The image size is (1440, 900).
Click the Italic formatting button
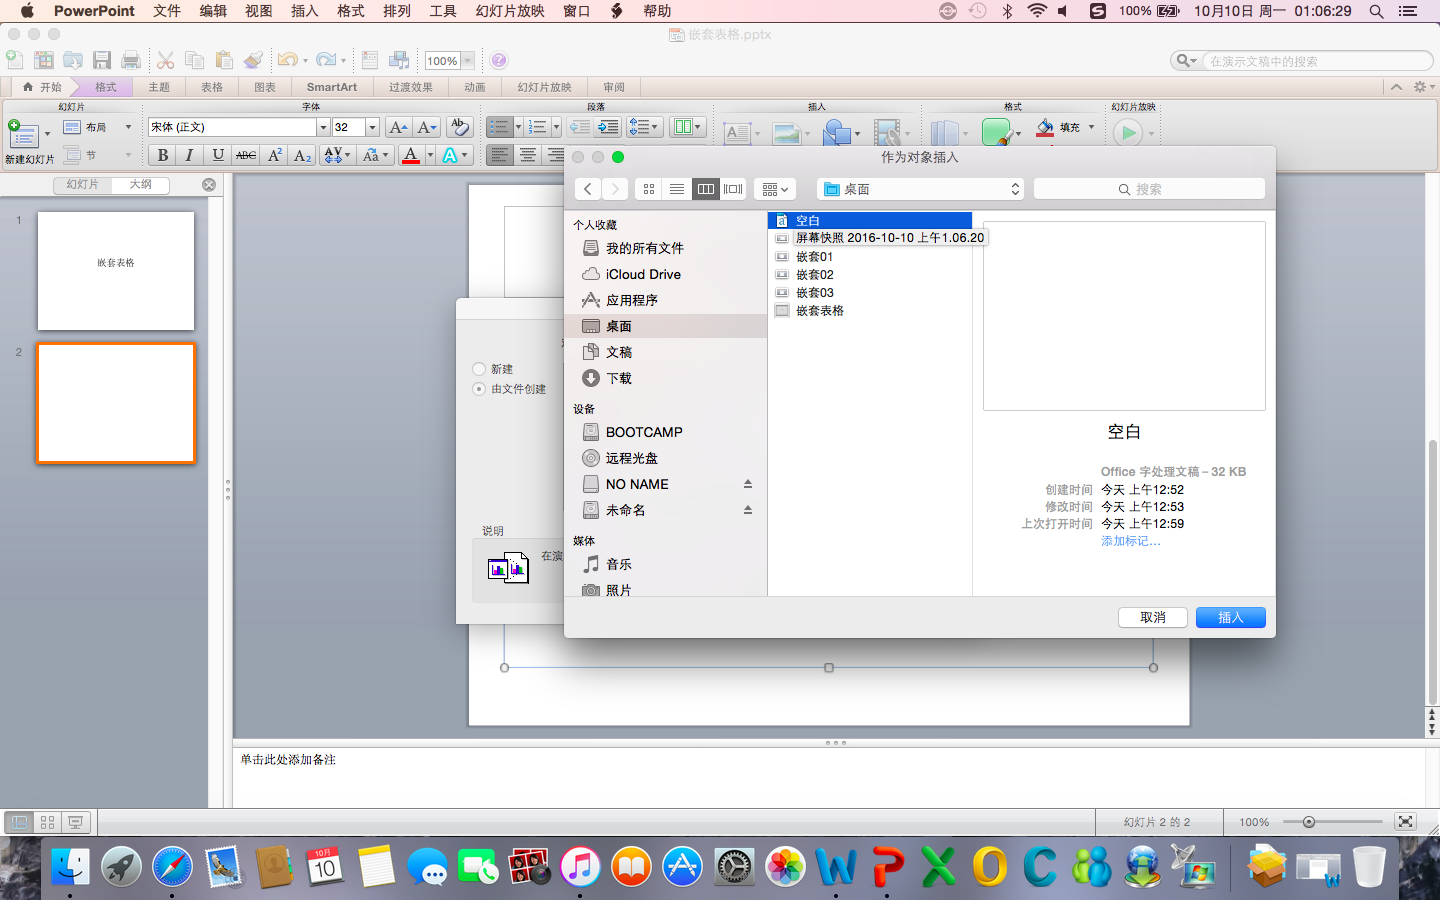189,155
